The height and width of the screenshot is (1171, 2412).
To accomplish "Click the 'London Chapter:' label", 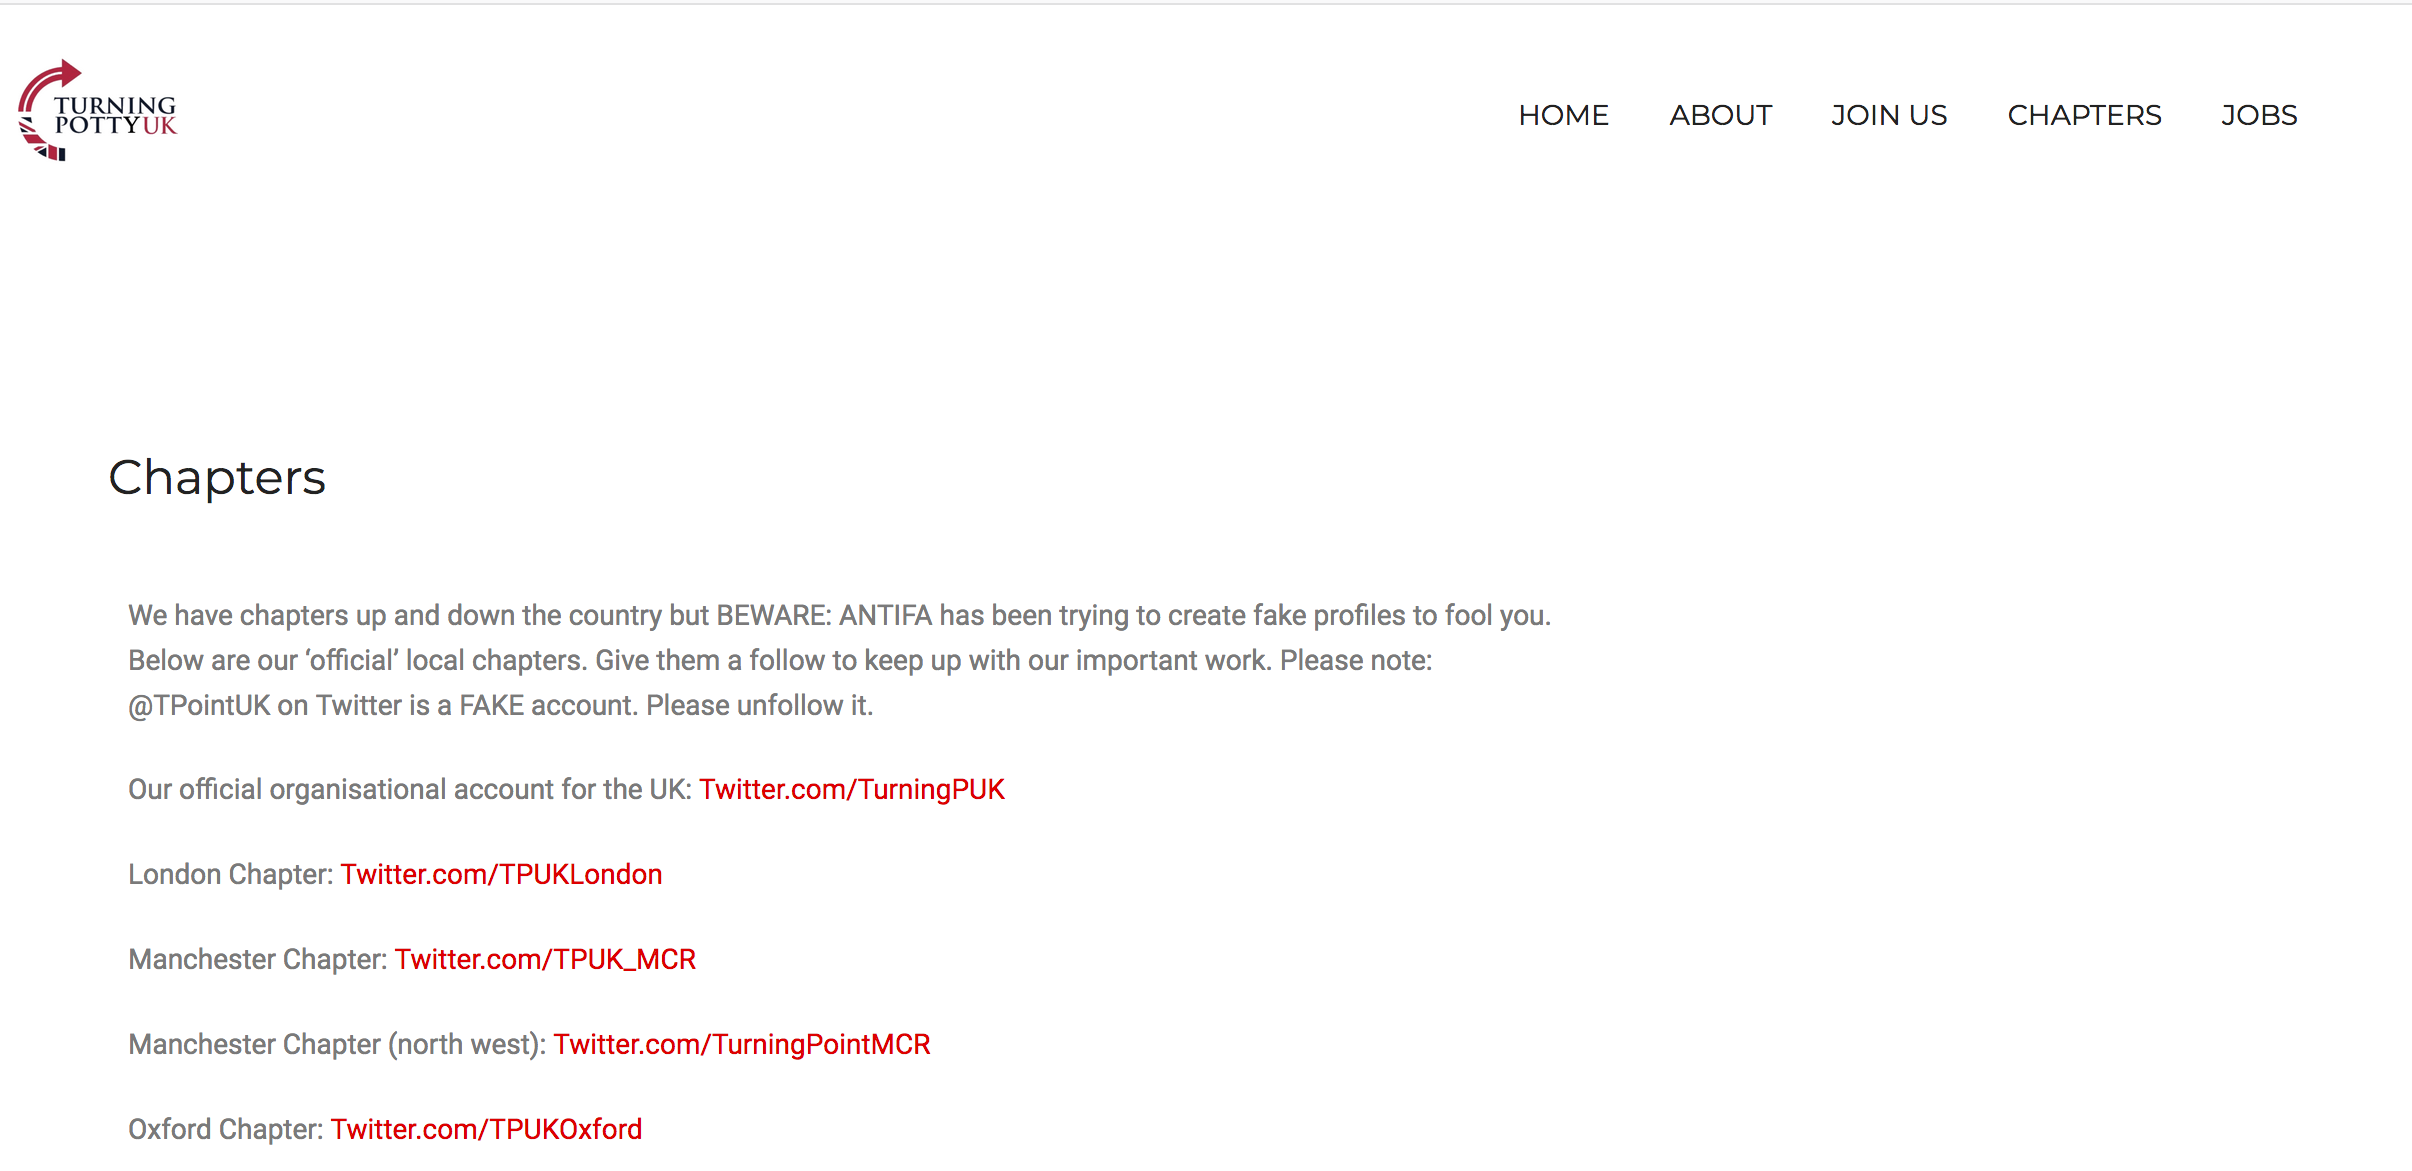I will pyautogui.click(x=230, y=875).
